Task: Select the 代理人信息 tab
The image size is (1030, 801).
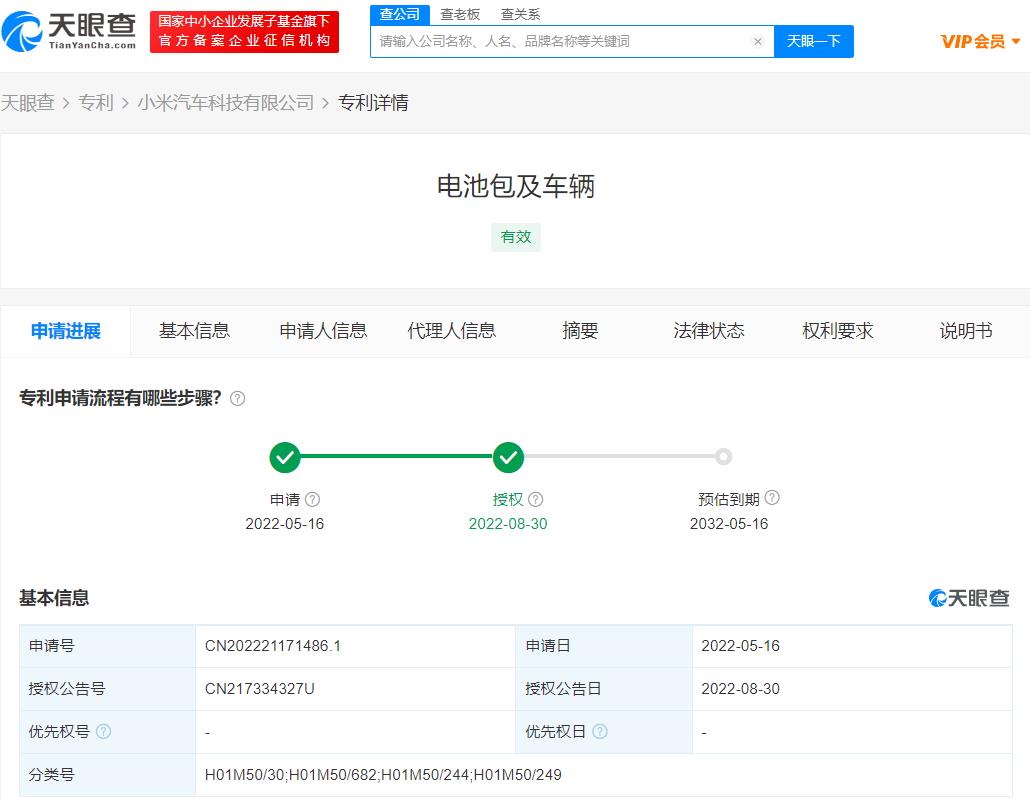Action: click(452, 331)
